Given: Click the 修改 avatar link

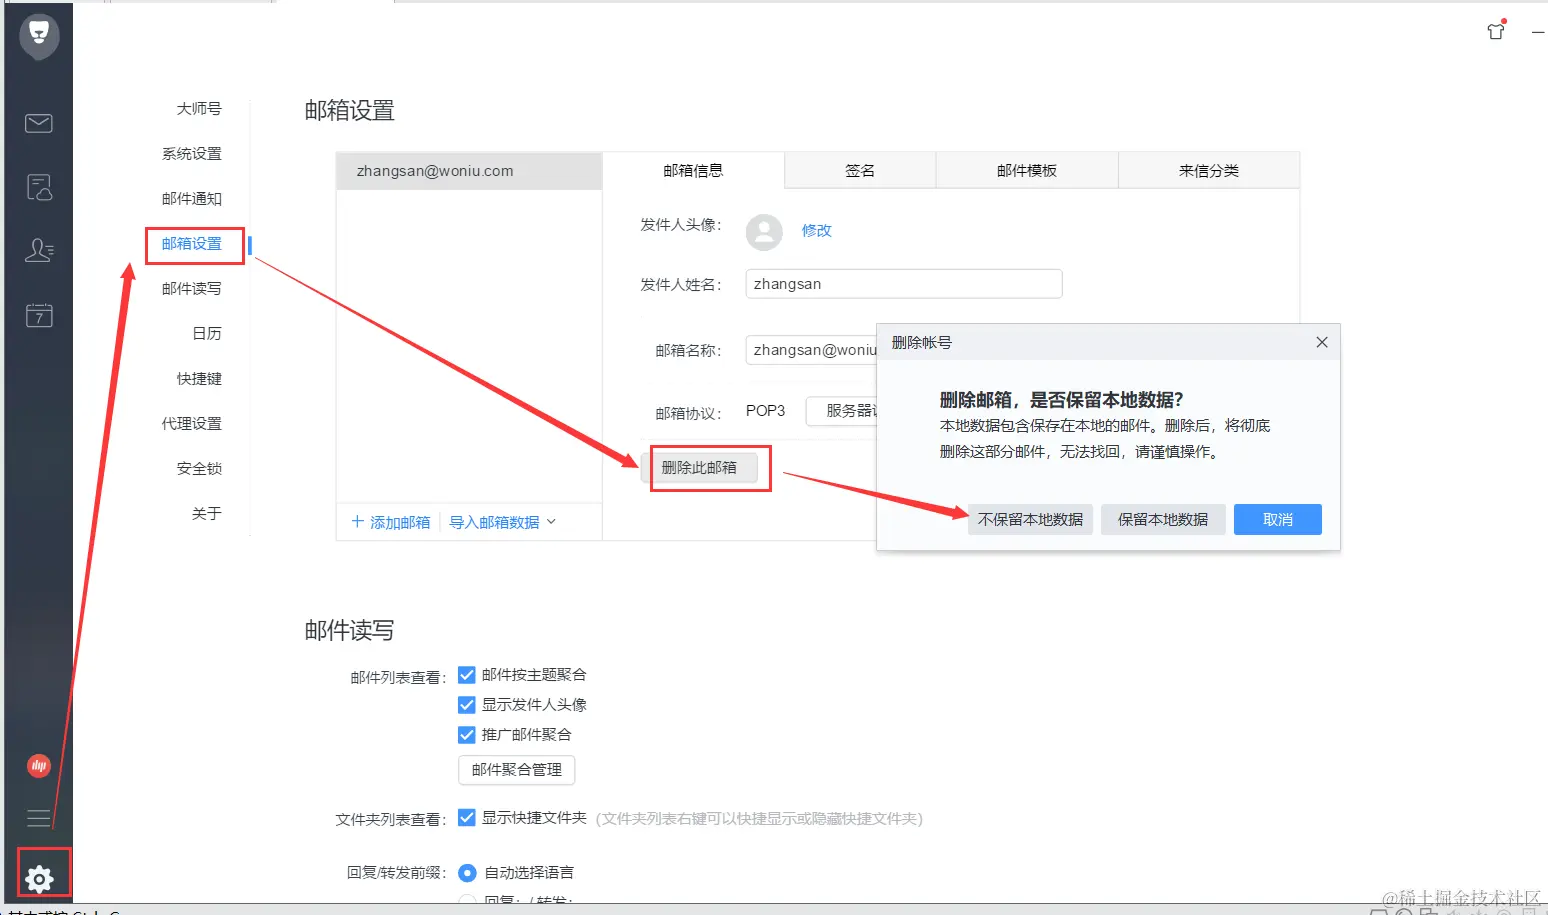Looking at the screenshot, I should [817, 230].
